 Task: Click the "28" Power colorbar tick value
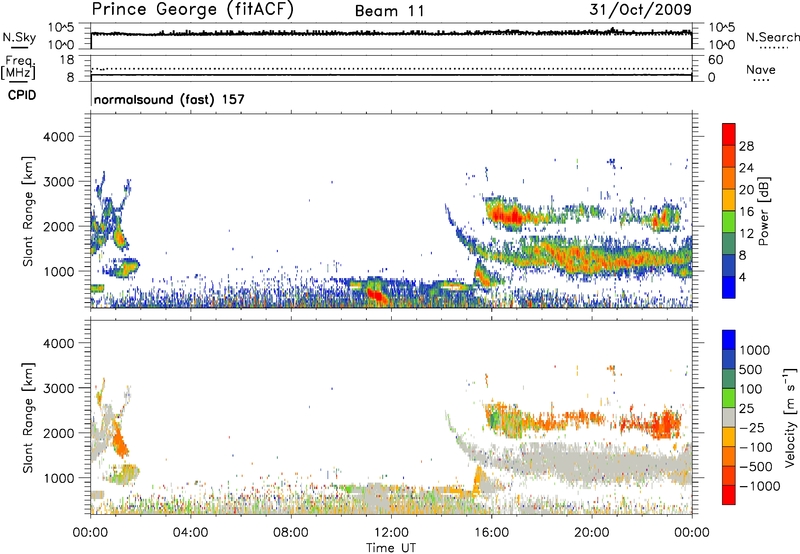point(746,146)
